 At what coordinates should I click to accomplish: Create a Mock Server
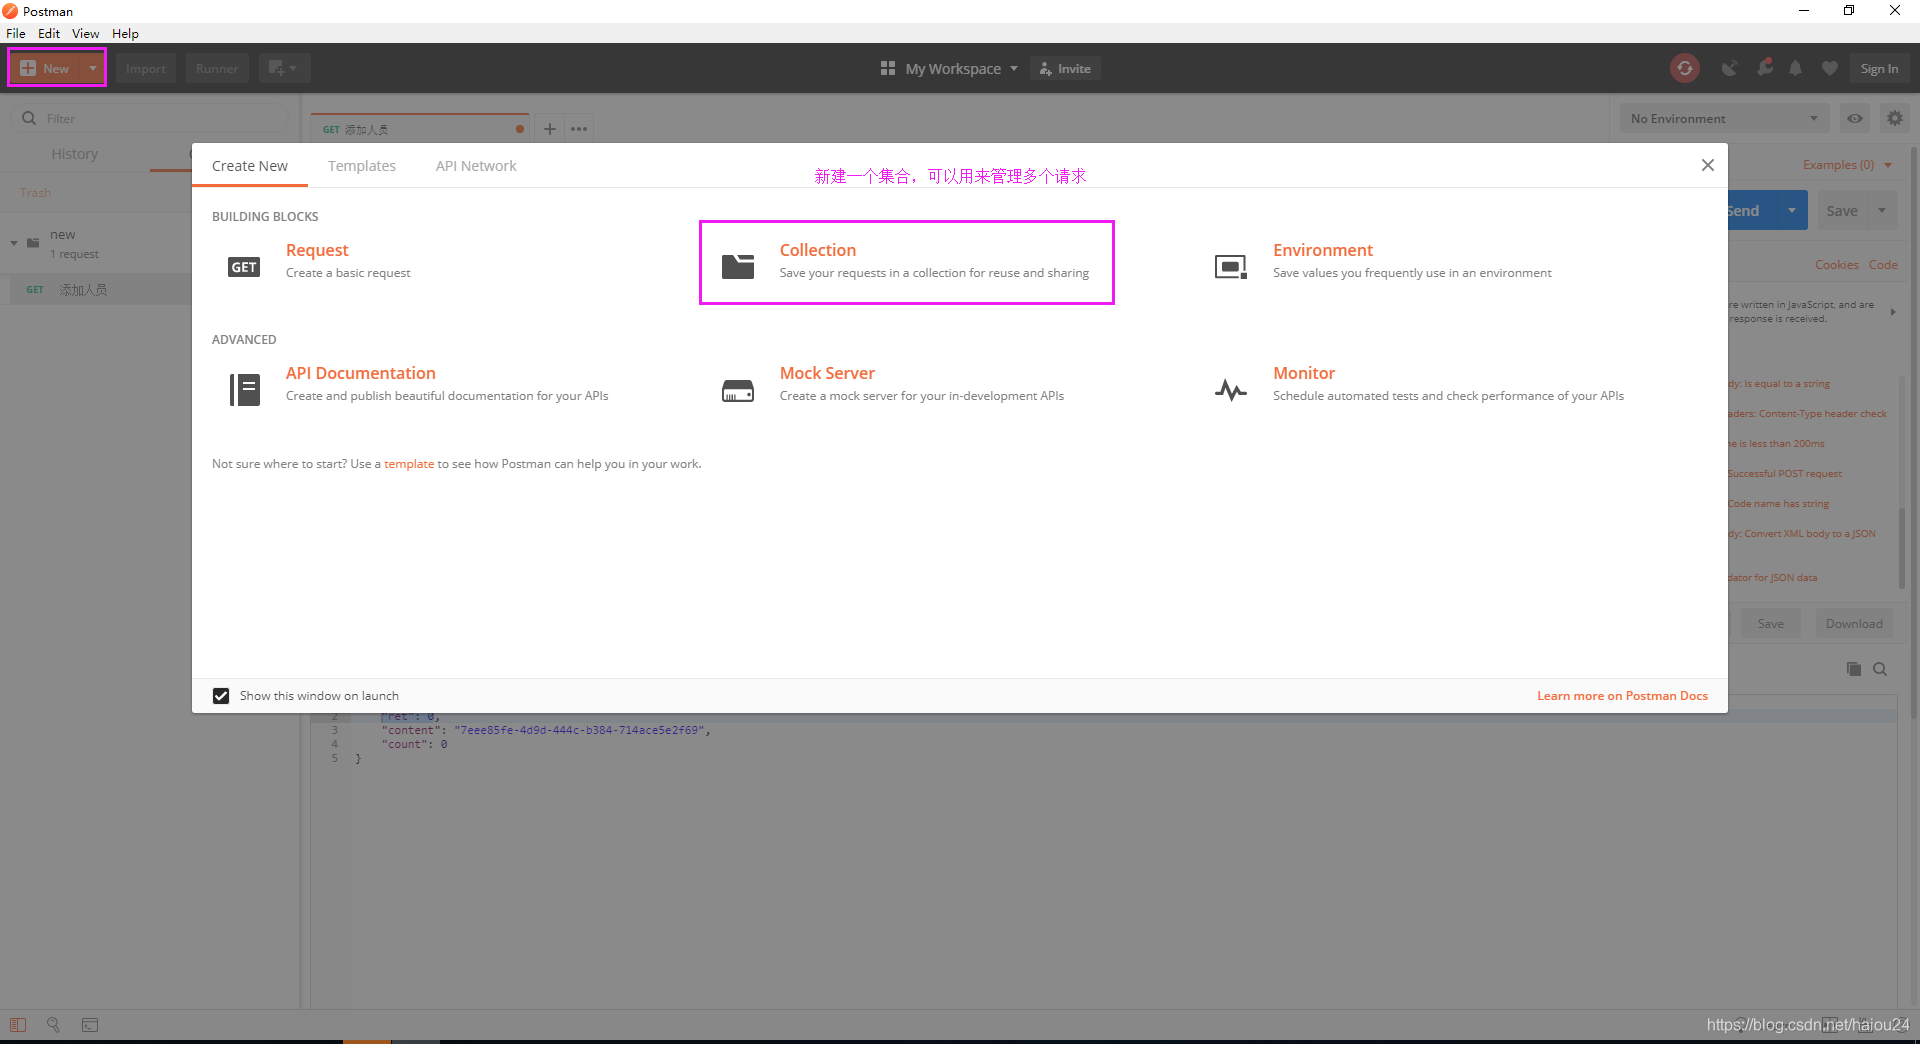pos(827,373)
